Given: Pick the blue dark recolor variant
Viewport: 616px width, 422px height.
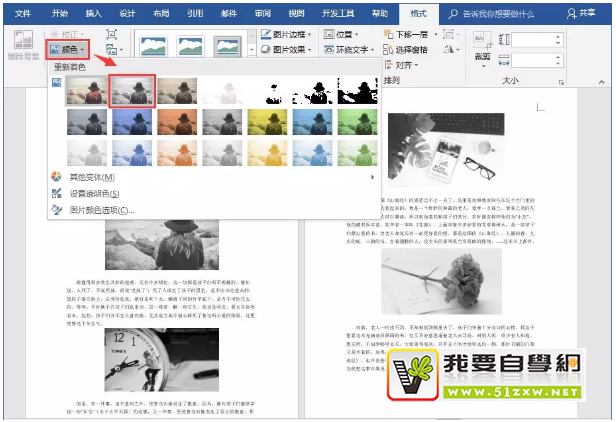Looking at the screenshot, I should (x=131, y=121).
